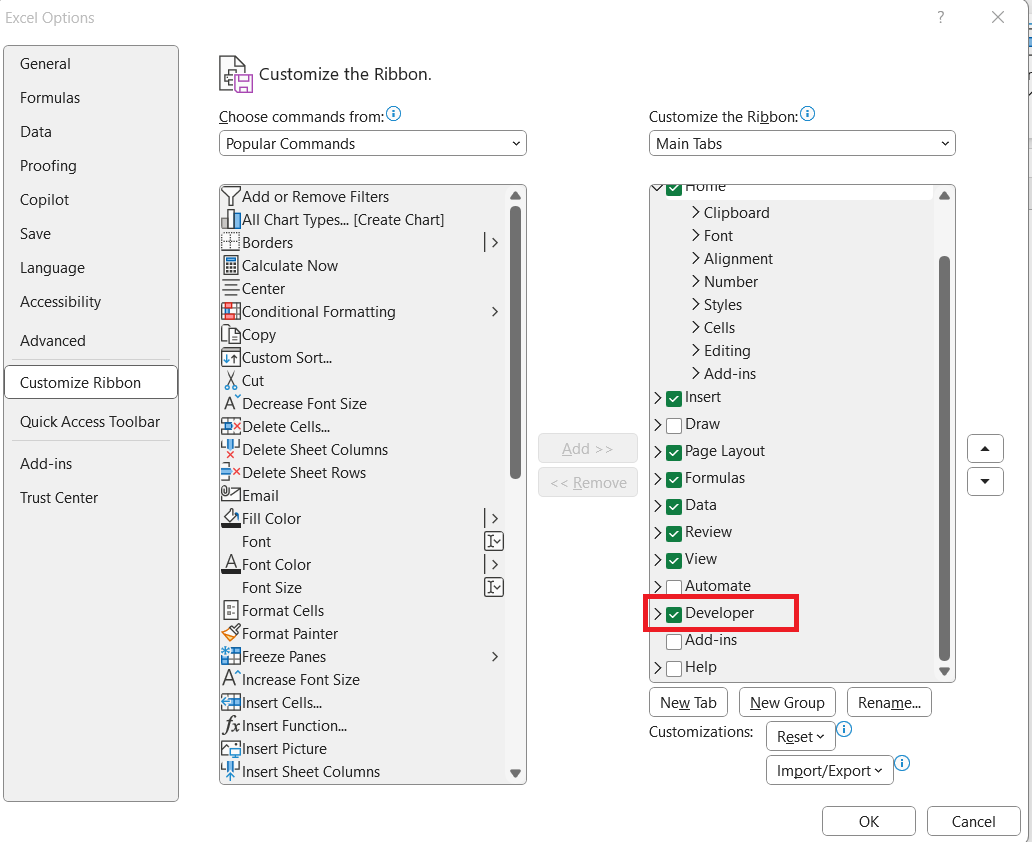The height and width of the screenshot is (842, 1032).
Task: Click info icon next to Choose commands from
Action: [x=394, y=114]
